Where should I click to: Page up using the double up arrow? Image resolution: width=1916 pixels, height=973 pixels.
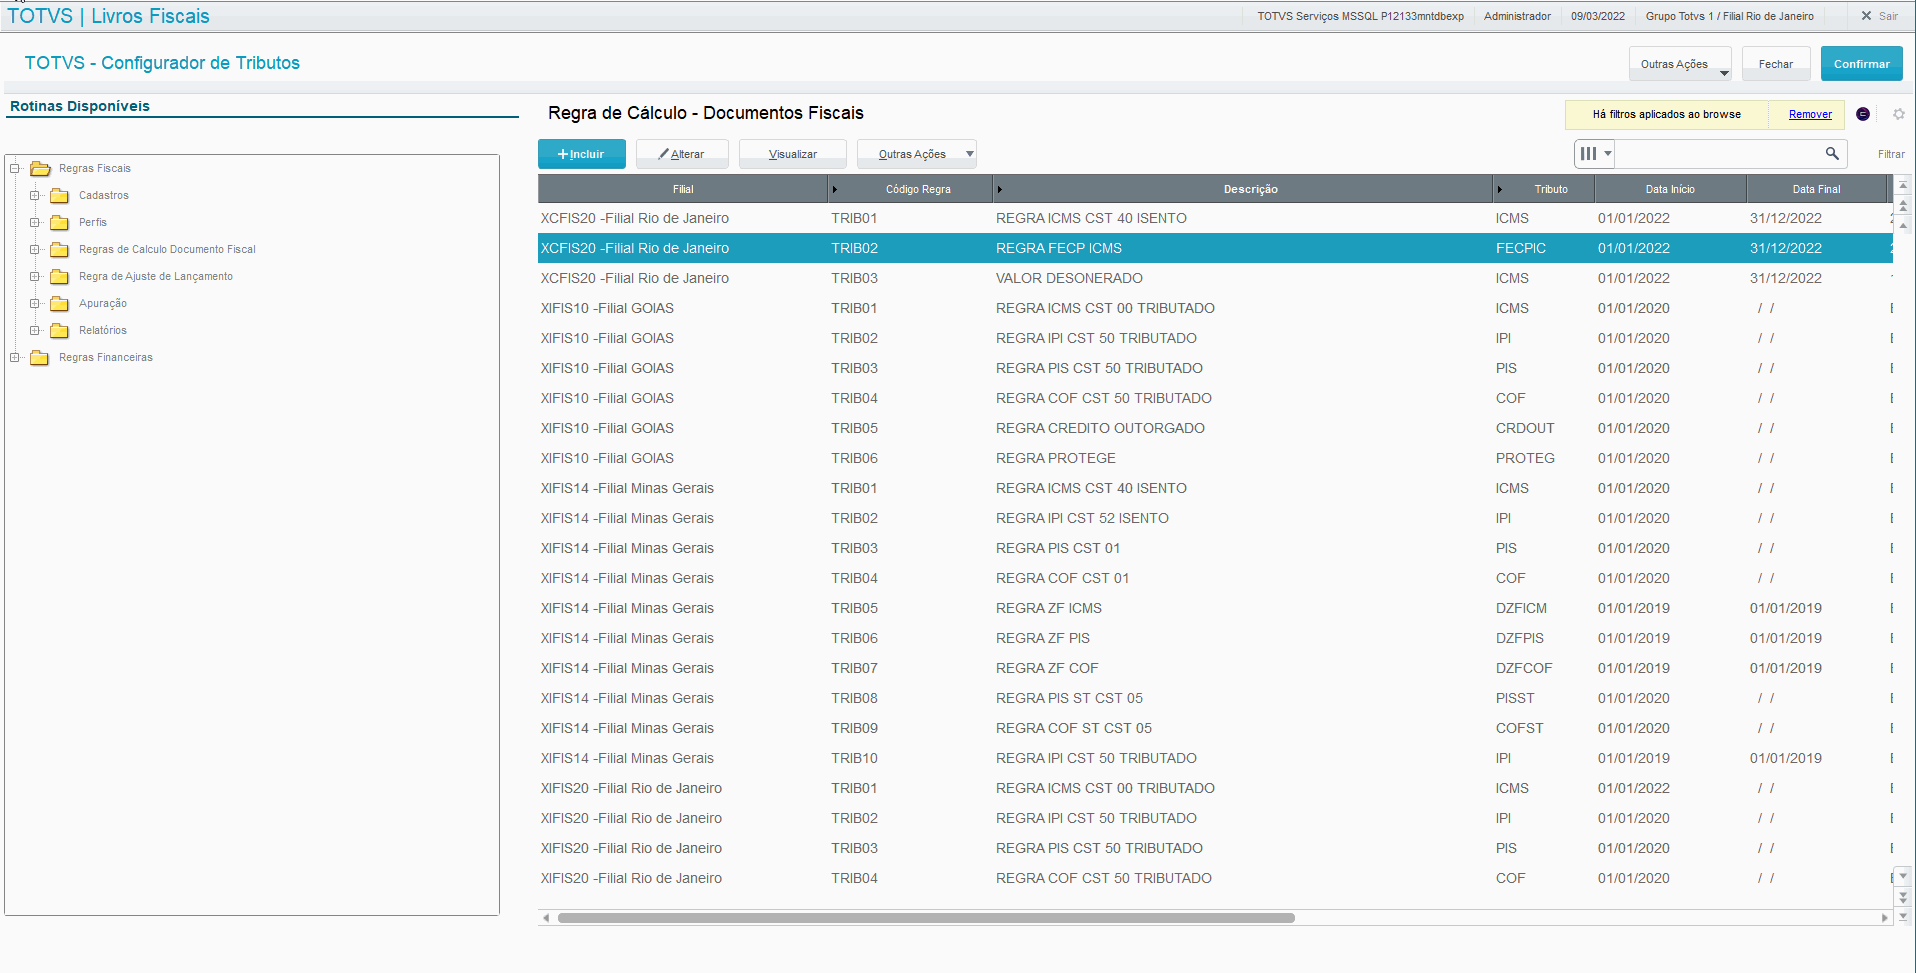[x=1904, y=205]
